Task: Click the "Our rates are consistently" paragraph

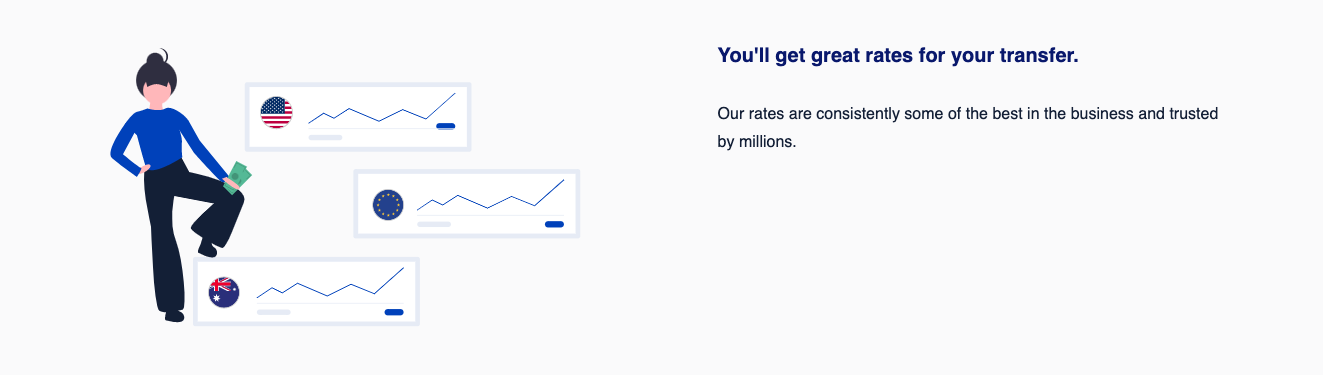Action: [x=968, y=128]
